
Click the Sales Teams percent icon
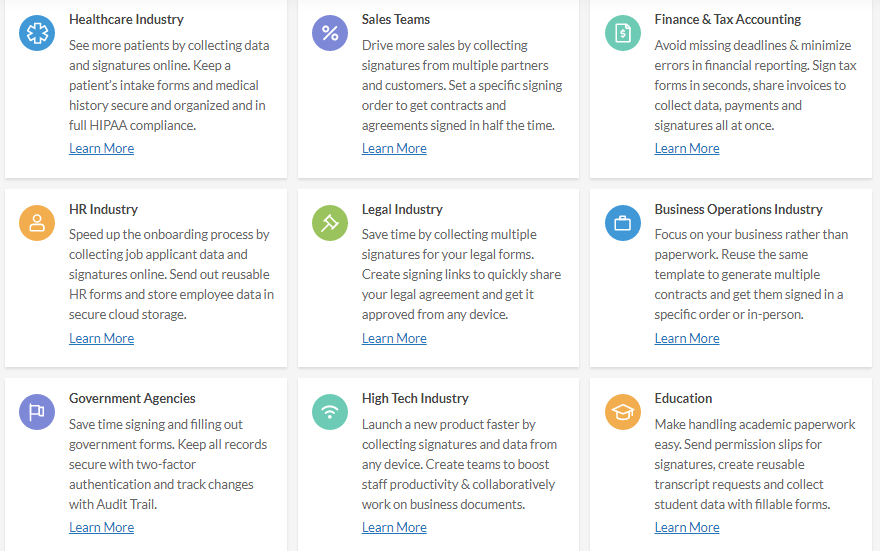coord(330,33)
